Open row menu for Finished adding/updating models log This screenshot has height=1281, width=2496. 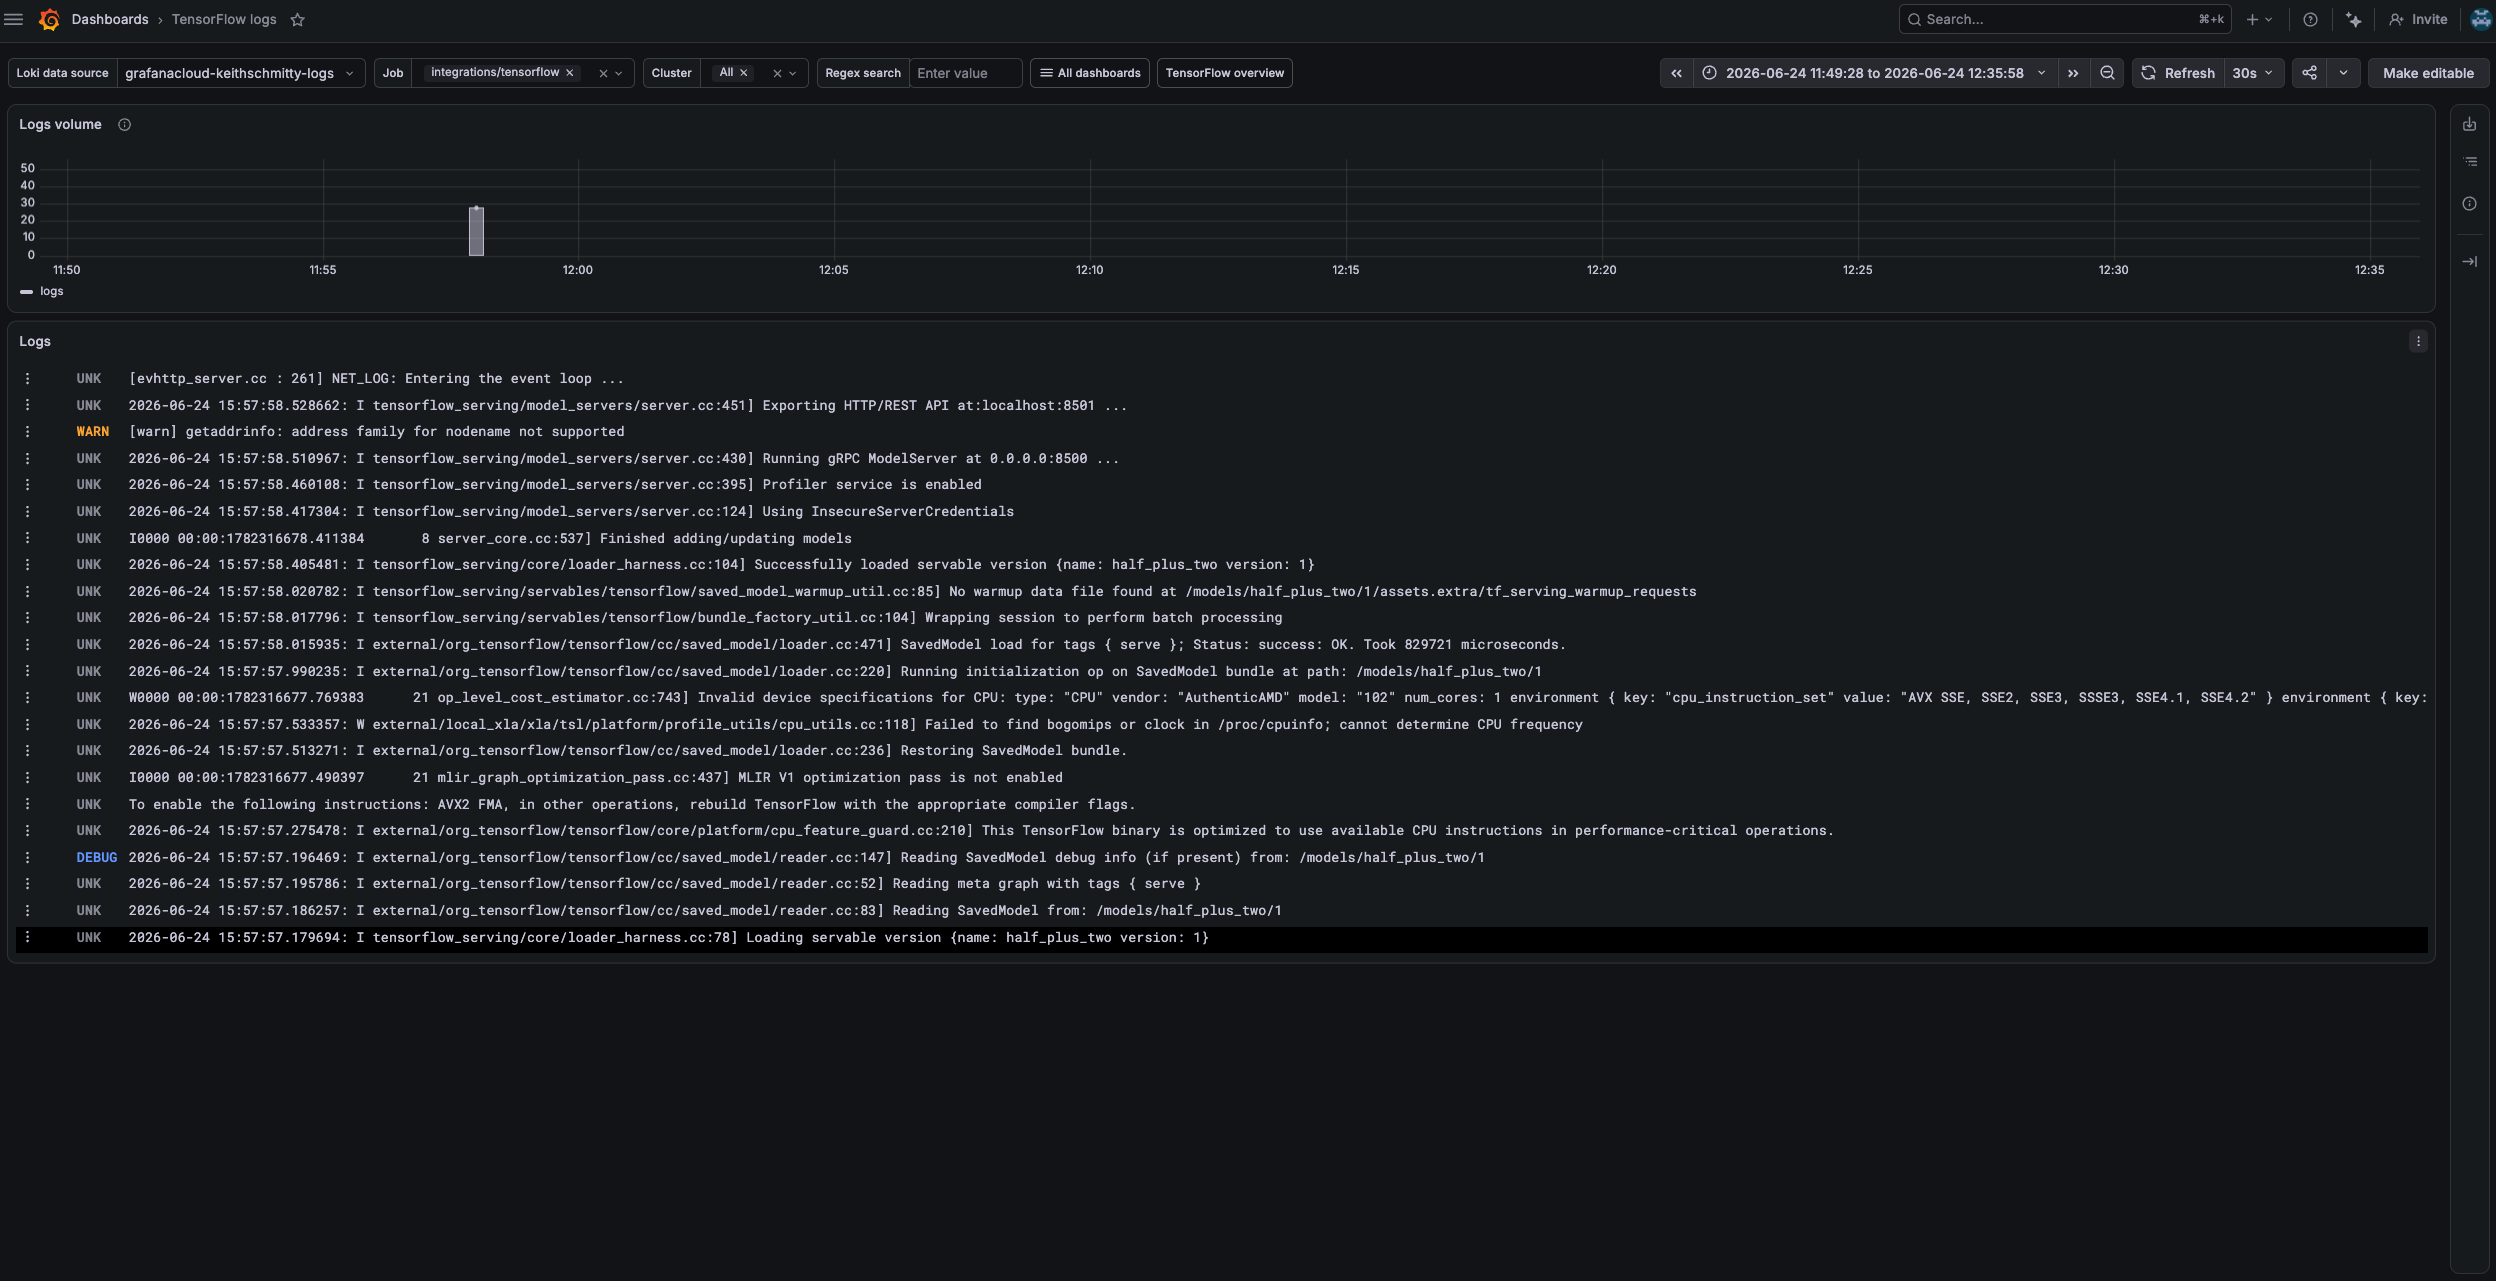click(x=27, y=539)
